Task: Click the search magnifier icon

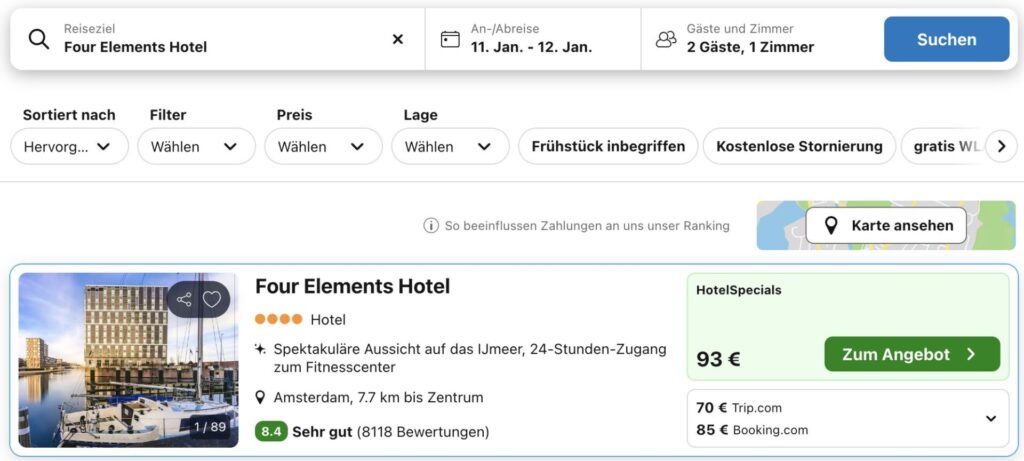Action: [x=39, y=39]
